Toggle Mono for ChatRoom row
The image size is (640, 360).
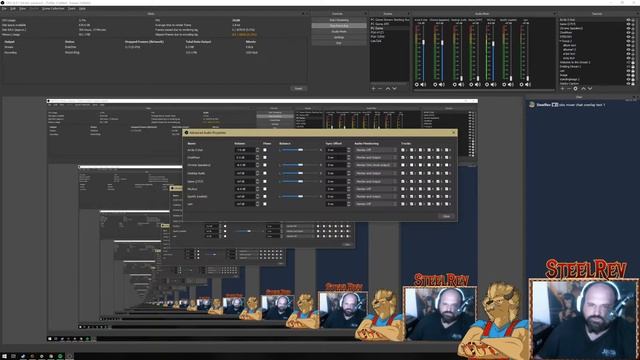pyautogui.click(x=265, y=158)
